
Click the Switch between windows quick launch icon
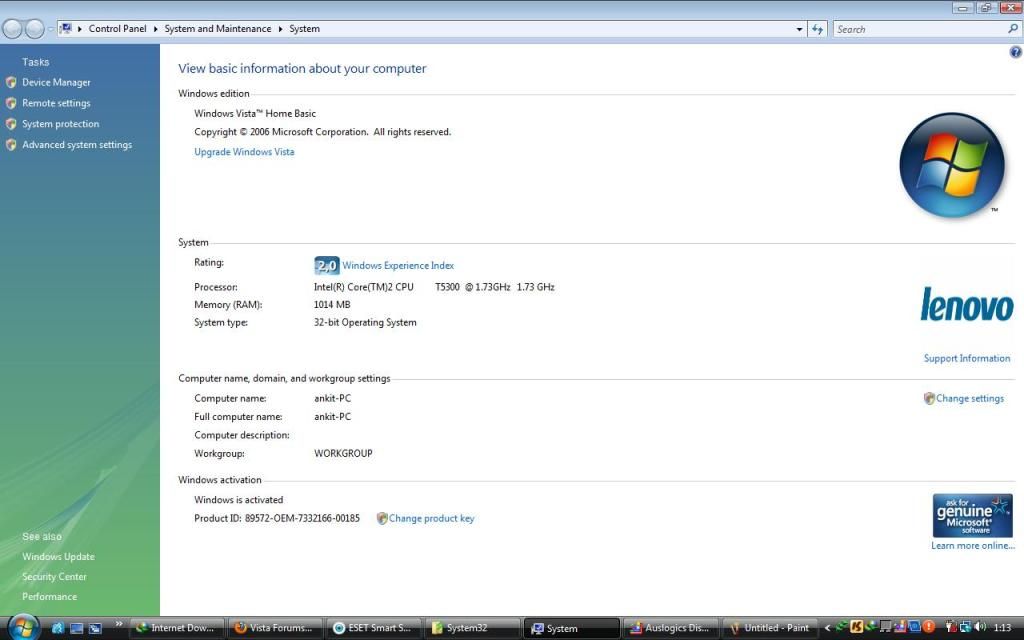pos(95,628)
